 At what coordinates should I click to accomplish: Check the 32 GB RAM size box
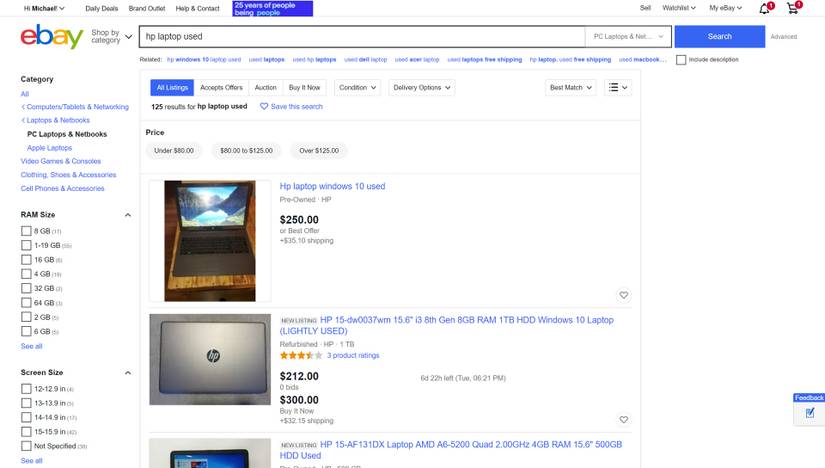coord(26,288)
